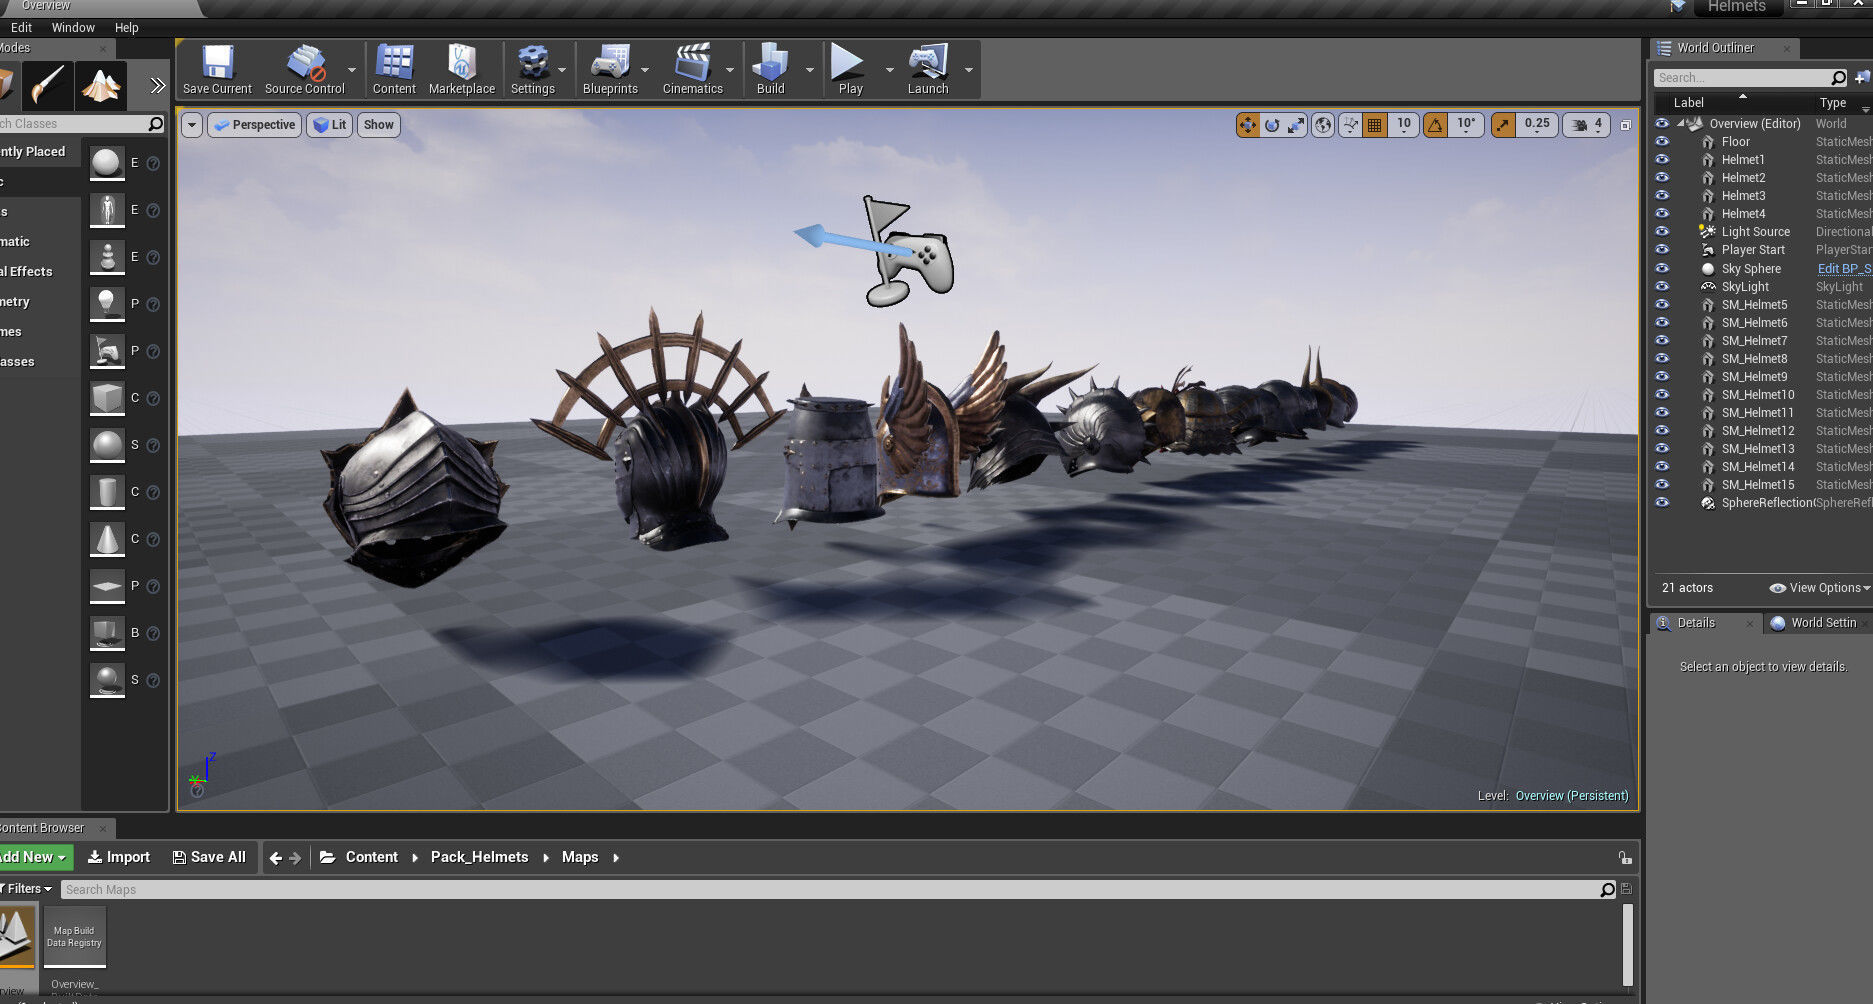Click the Build toolbar icon
This screenshot has width=1873, height=1004.
[x=771, y=69]
